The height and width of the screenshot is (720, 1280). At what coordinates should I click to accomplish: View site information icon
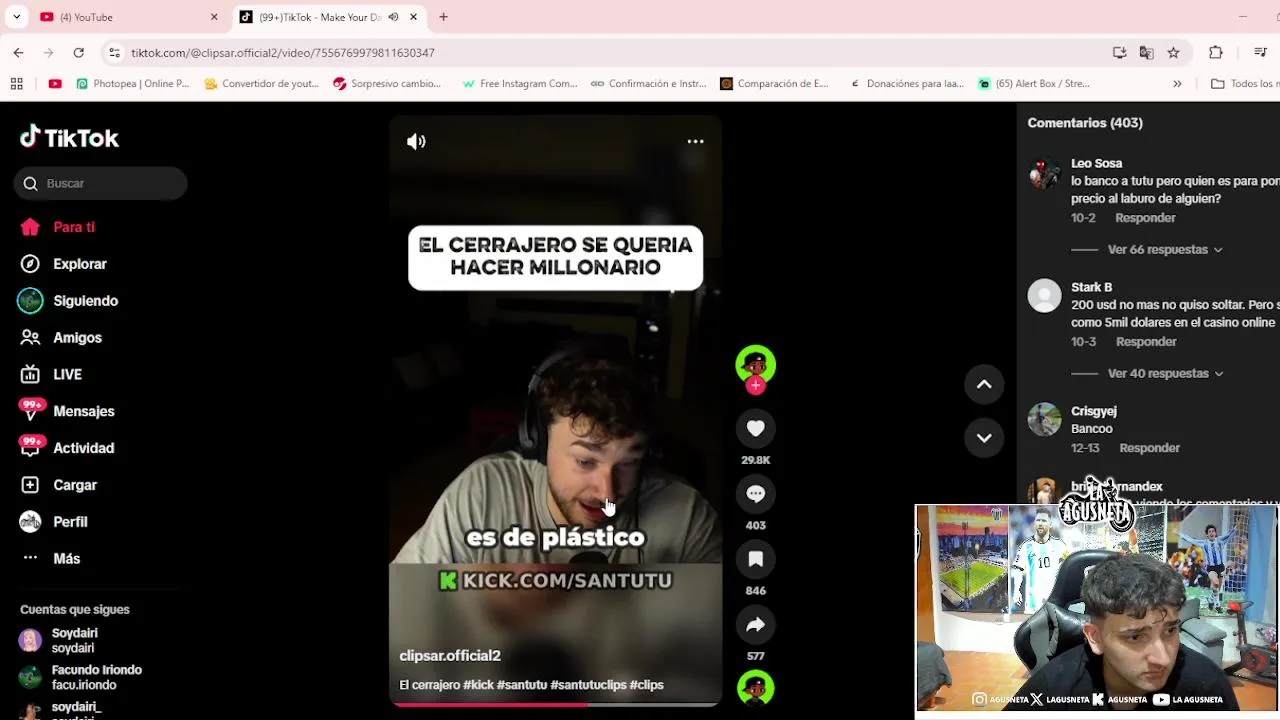[114, 52]
